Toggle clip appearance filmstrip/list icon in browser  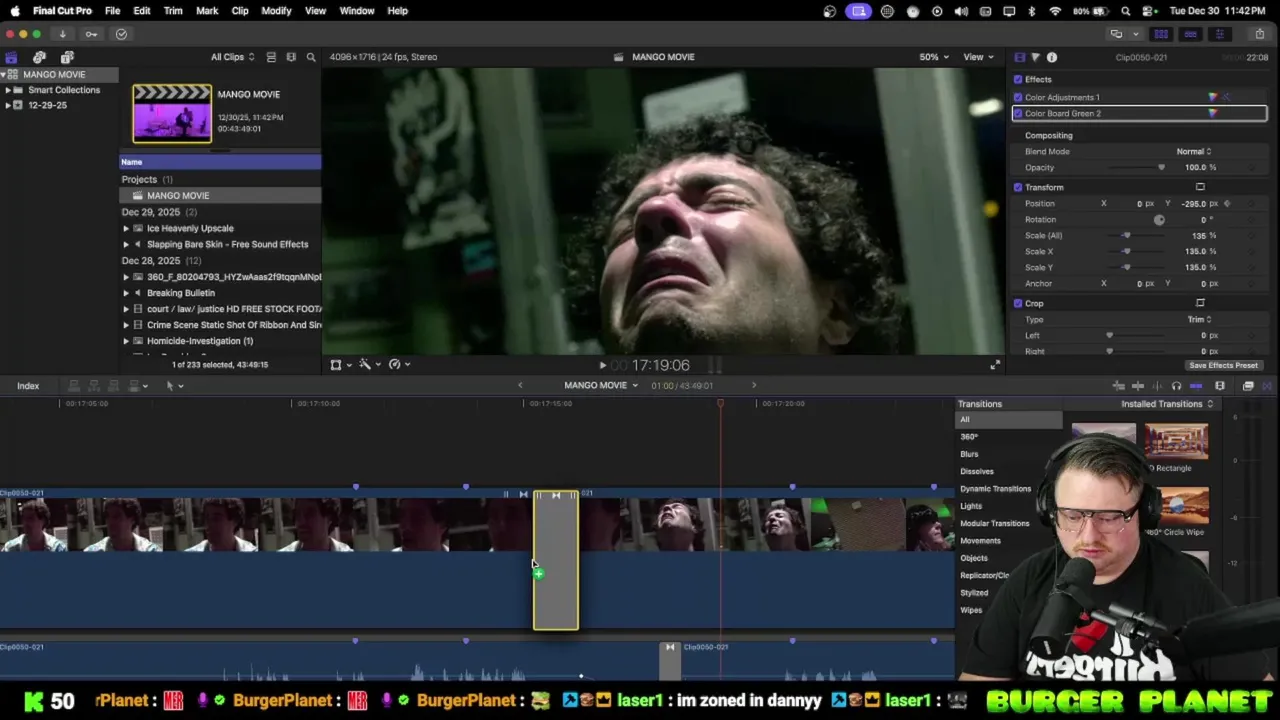coord(270,57)
